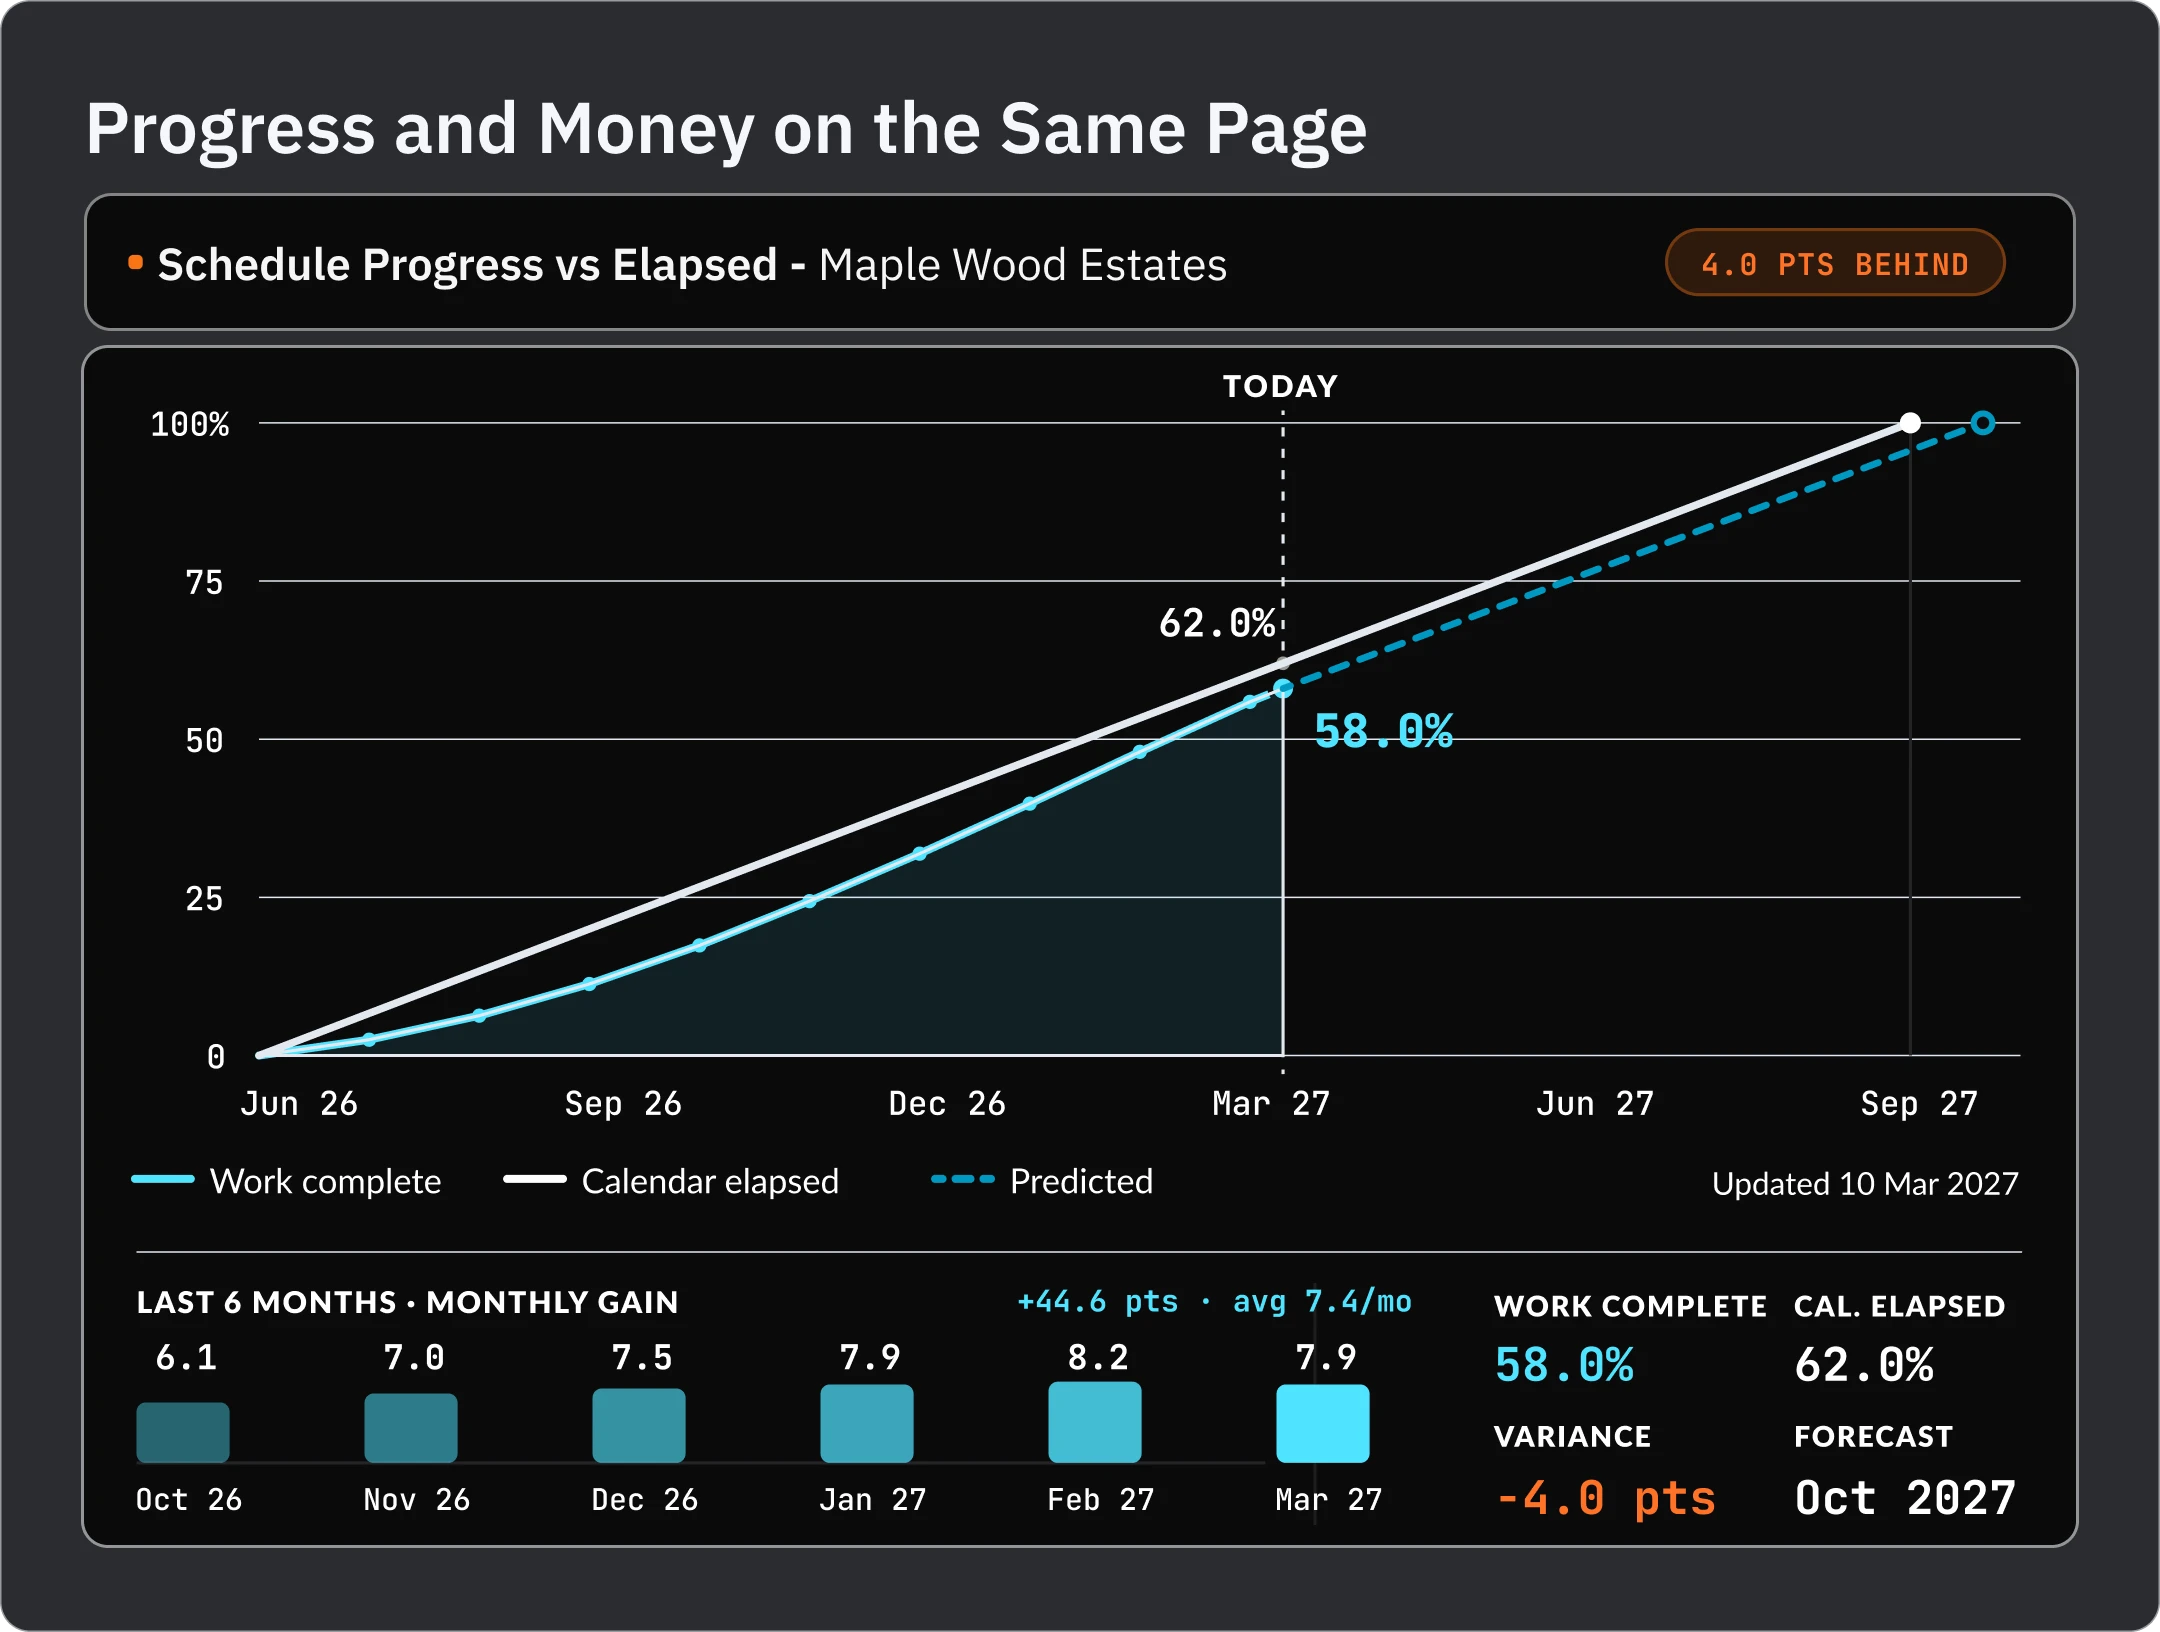Toggle the Work complete legend label
The width and height of the screenshot is (2160, 1632).
[x=325, y=1181]
